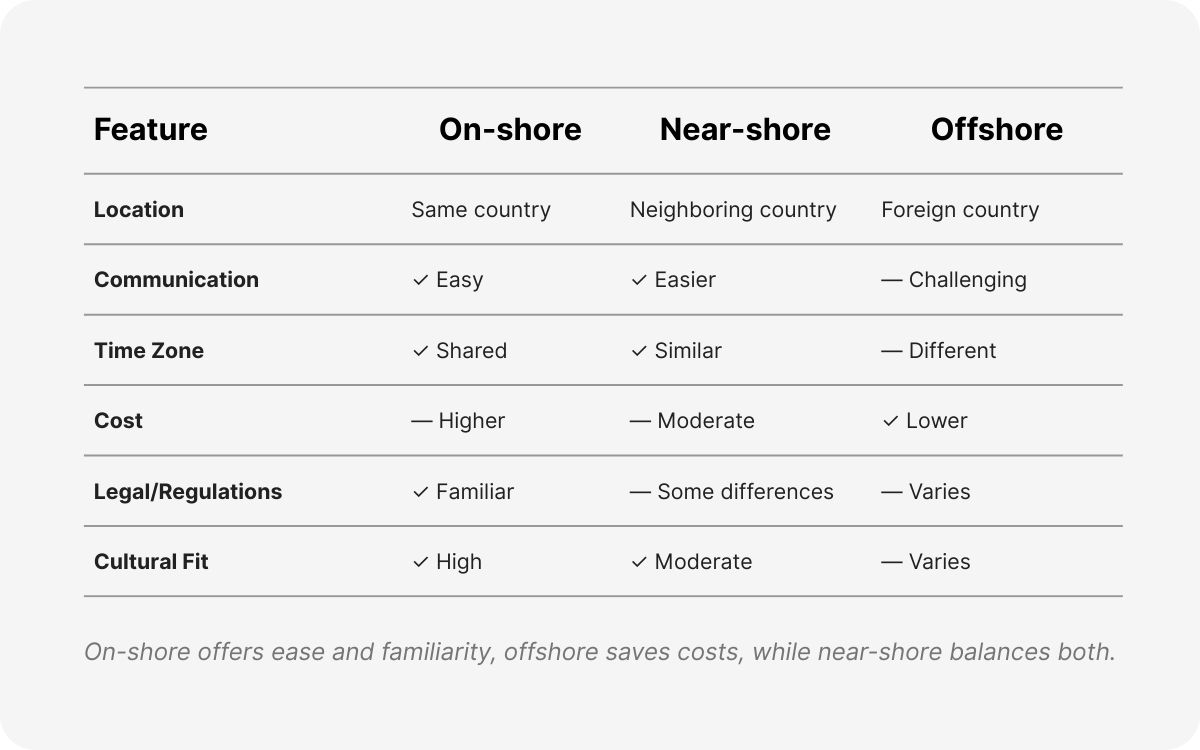The height and width of the screenshot is (750, 1200).
Task: Click the "Neighboring country" cell
Action: pyautogui.click(x=733, y=210)
